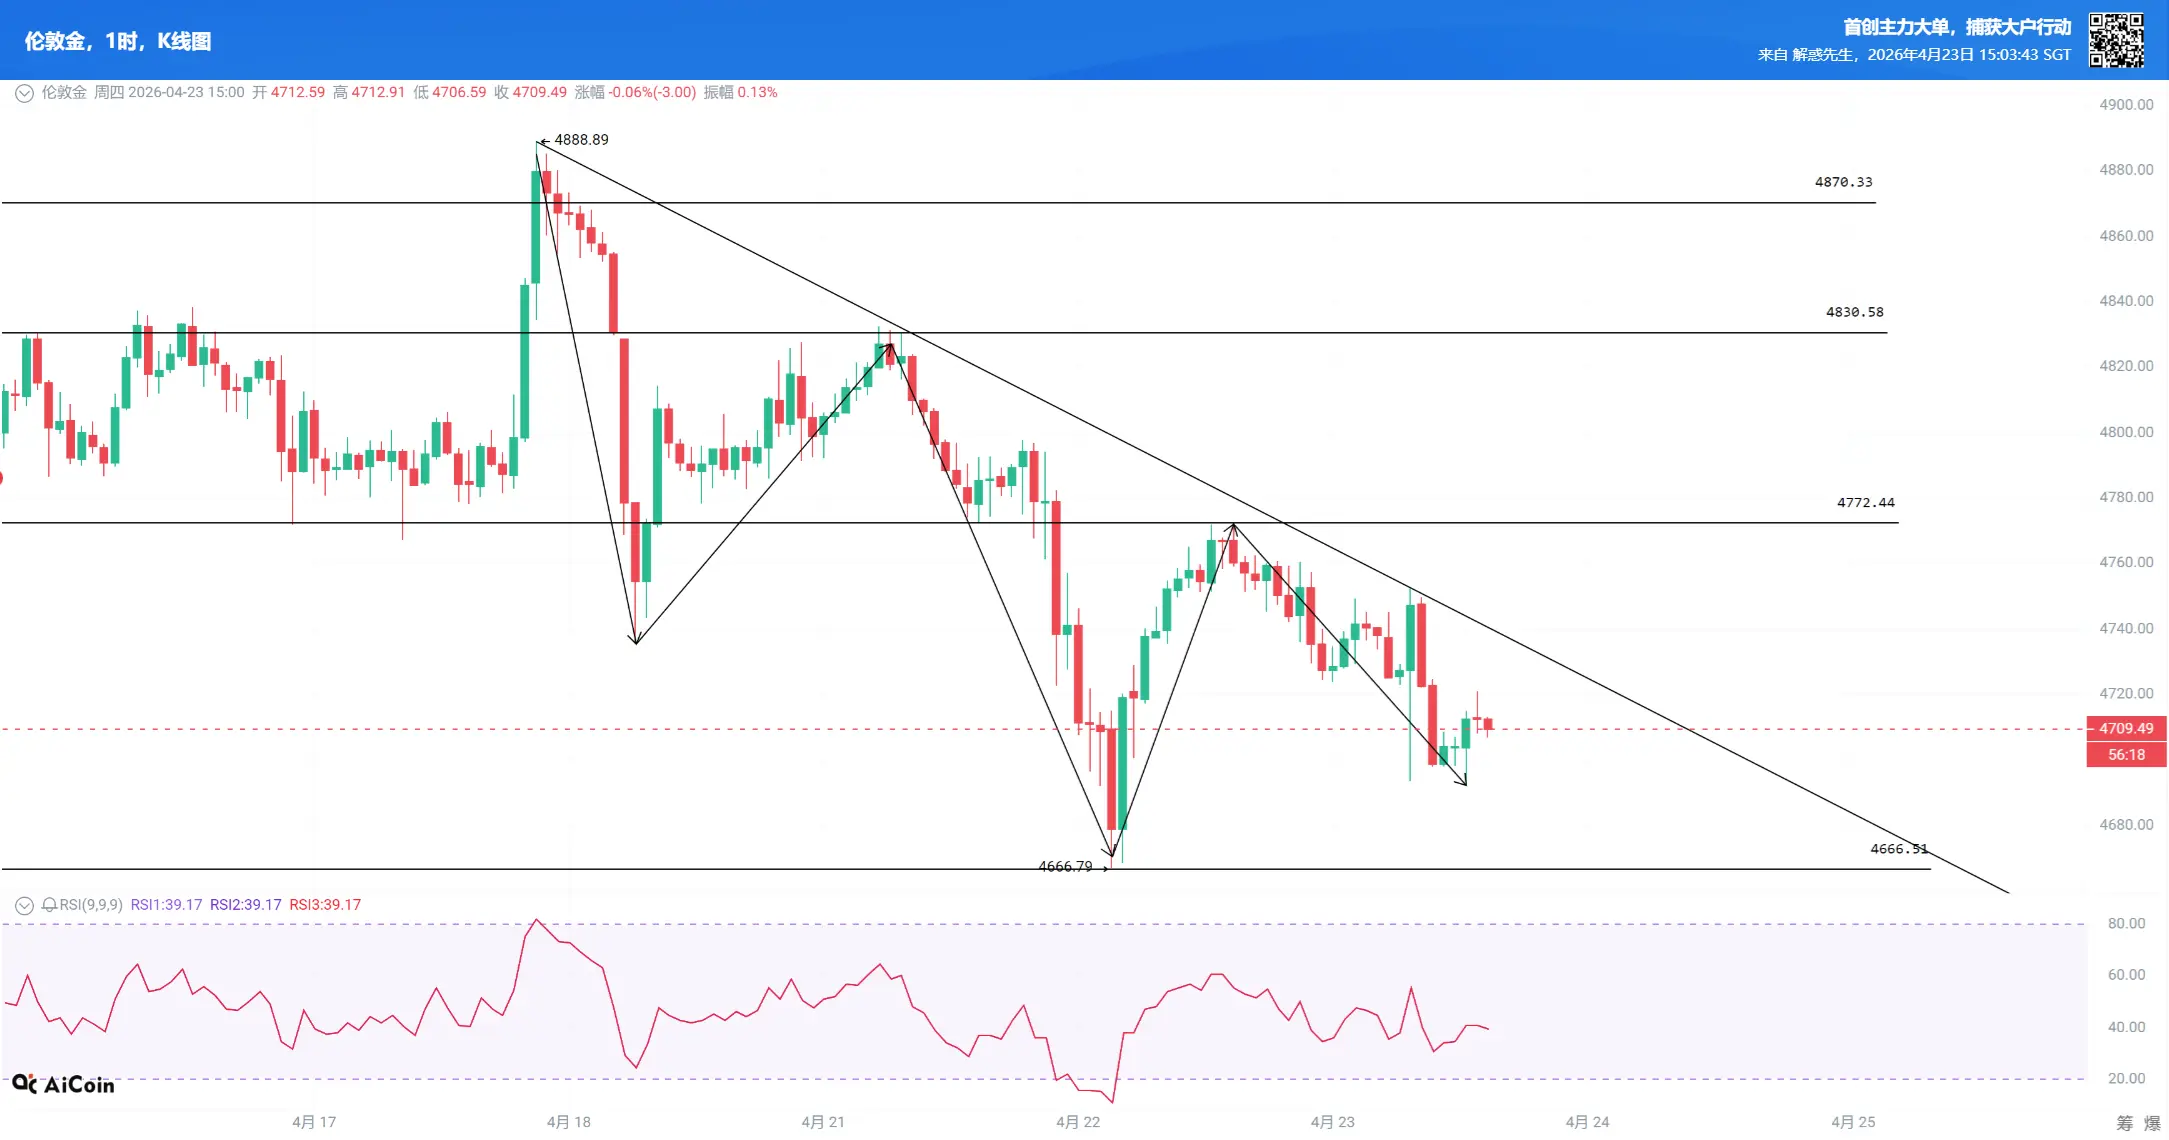Click the 首创主力大单 promo link

1957,27
